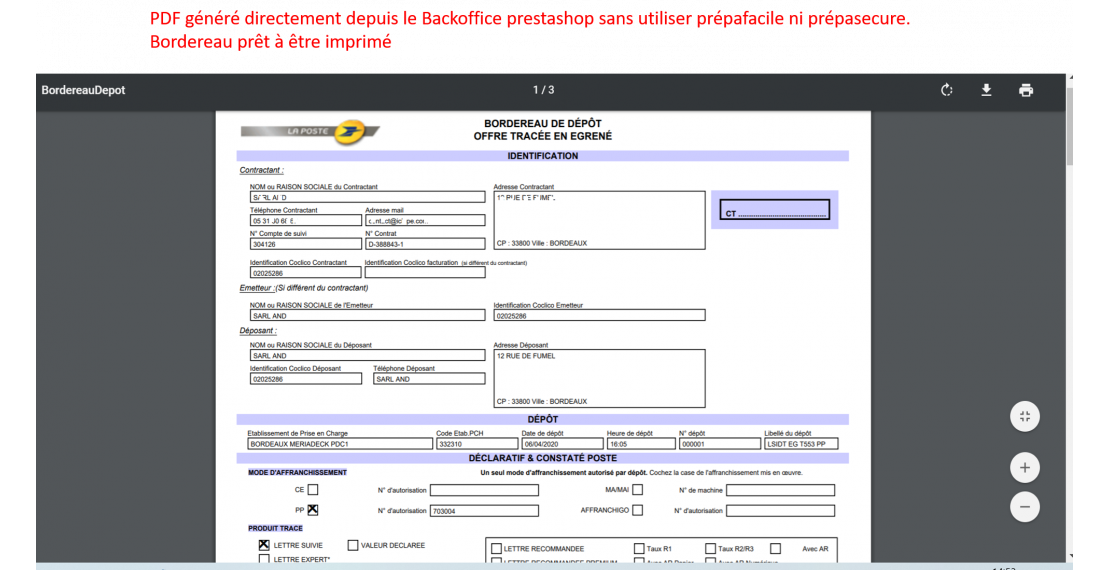Screen dimensions: 1110x570
Task: Click the Adresse Déposant box
Action: tap(600, 379)
